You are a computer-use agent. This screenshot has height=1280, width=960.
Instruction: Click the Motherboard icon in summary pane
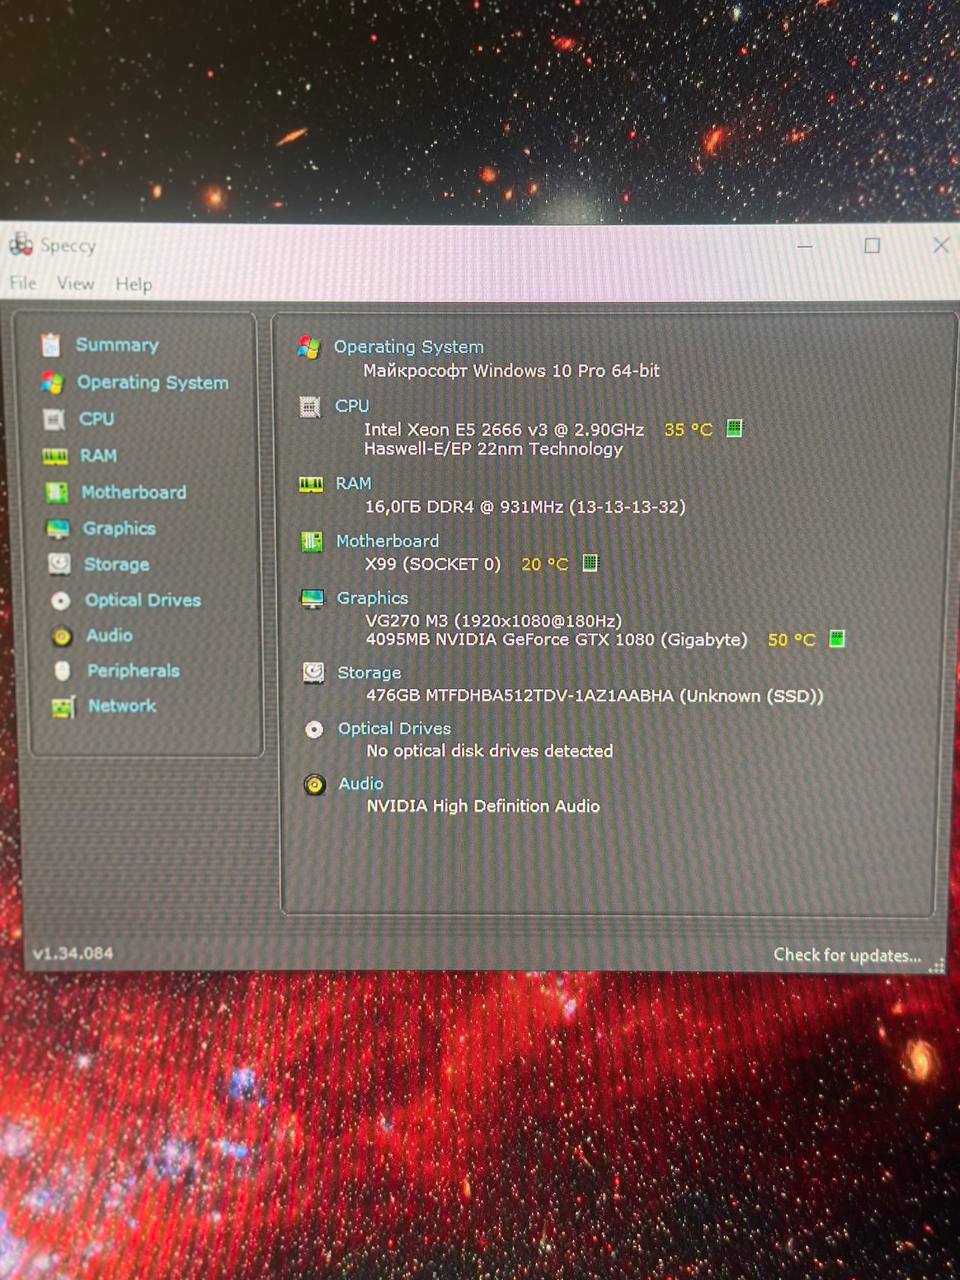point(312,542)
